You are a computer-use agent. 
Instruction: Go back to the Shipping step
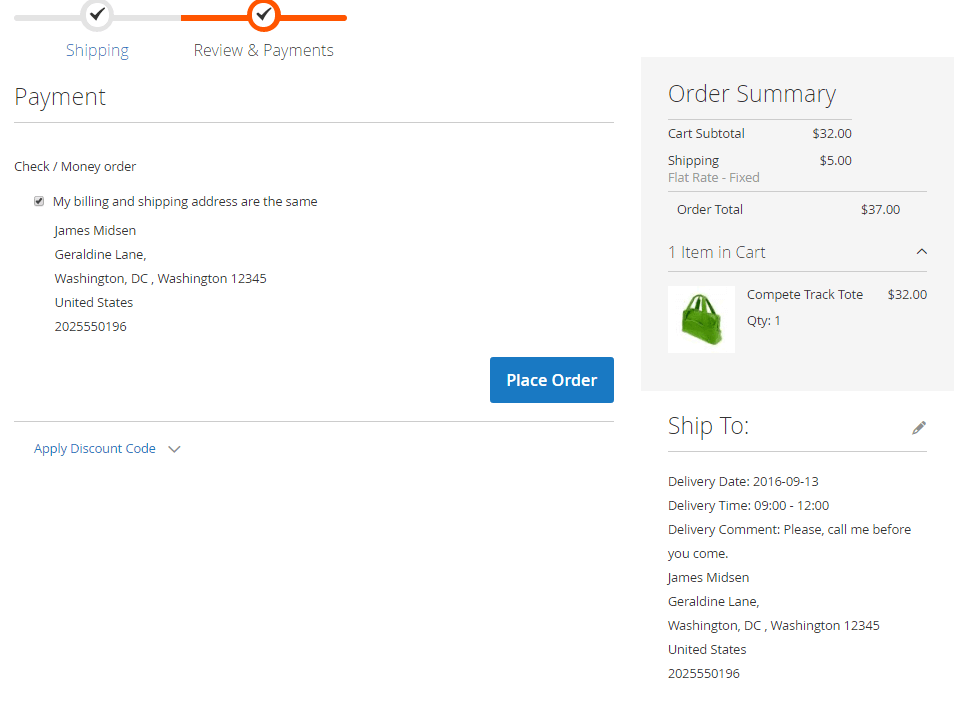pyautogui.click(x=97, y=50)
